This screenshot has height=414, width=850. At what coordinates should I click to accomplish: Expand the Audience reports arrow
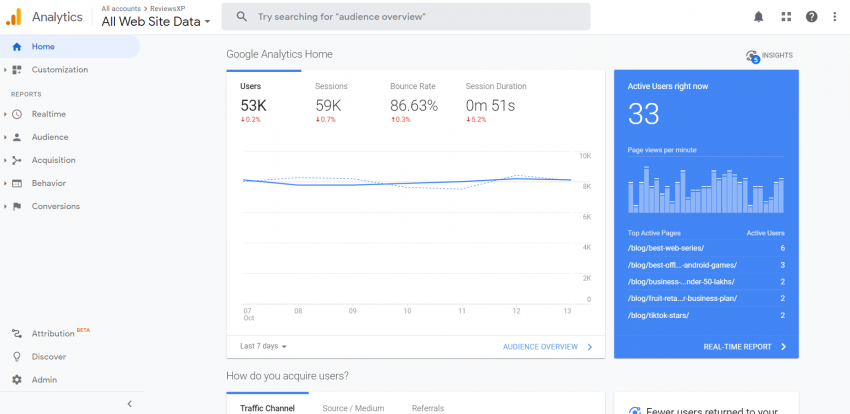point(5,137)
